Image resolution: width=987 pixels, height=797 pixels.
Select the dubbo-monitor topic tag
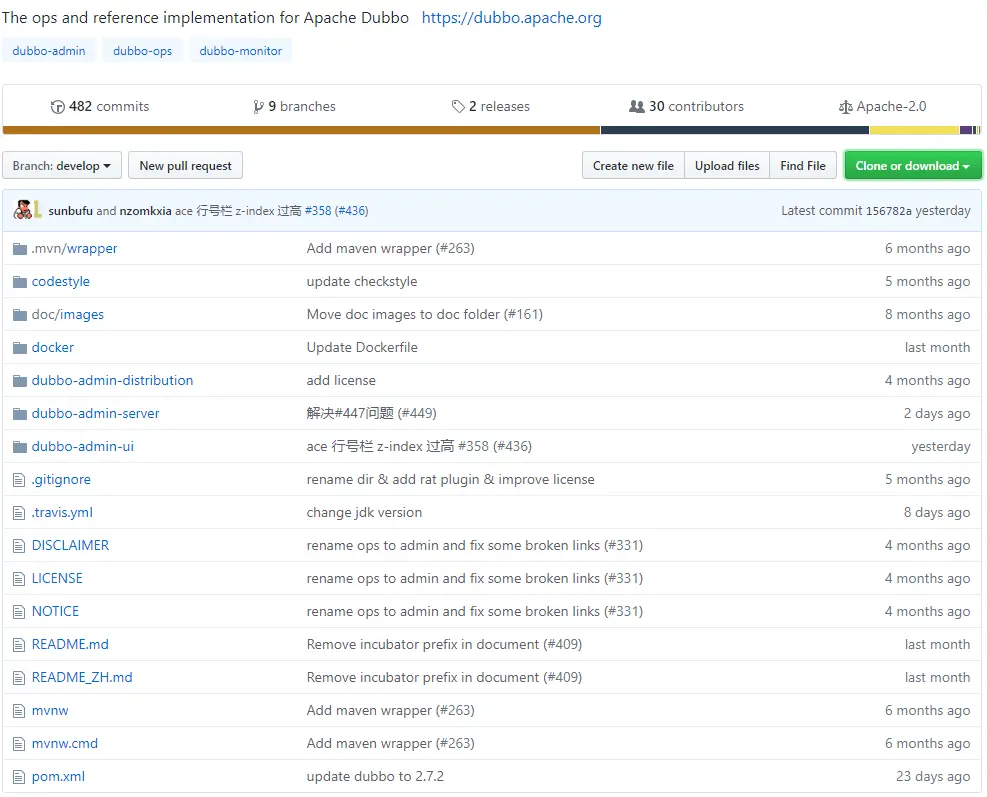(240, 51)
